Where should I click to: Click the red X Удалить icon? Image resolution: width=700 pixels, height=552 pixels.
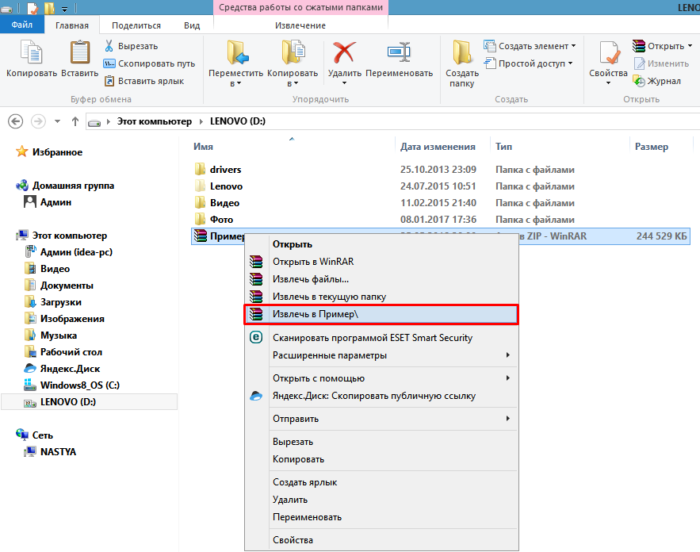pyautogui.click(x=344, y=53)
